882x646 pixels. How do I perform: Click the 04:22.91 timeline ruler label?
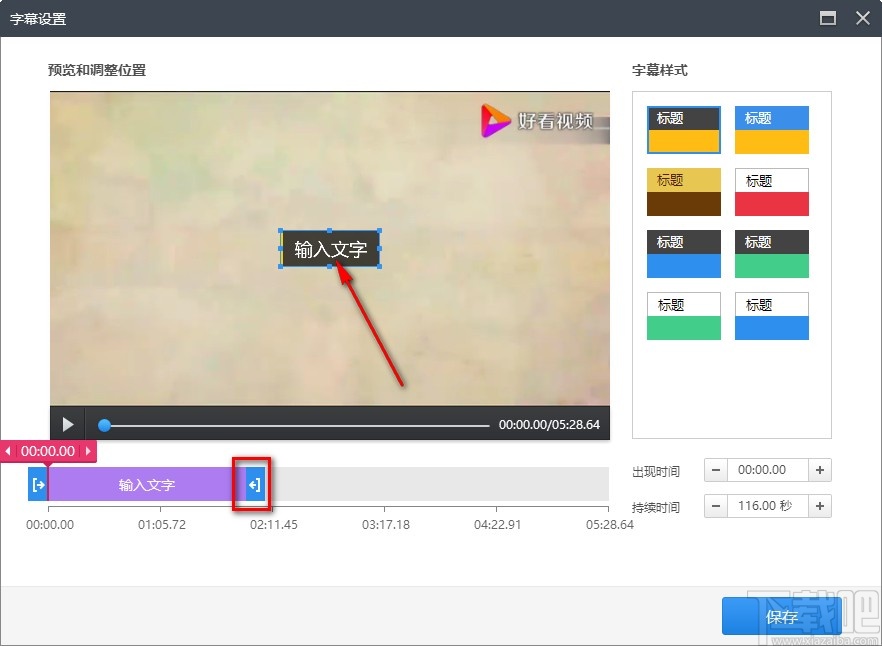pyautogui.click(x=497, y=524)
